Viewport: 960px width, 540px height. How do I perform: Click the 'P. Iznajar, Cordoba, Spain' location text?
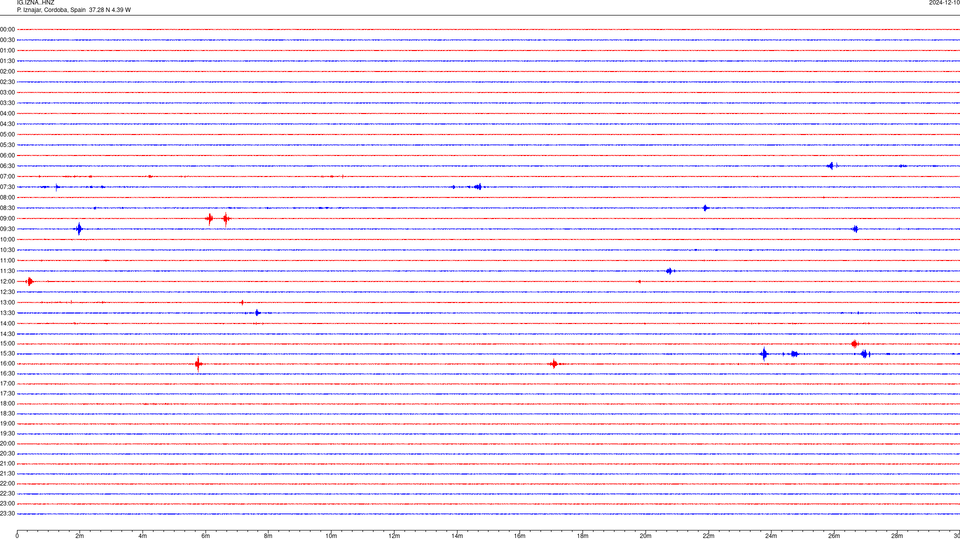[x=51, y=10]
